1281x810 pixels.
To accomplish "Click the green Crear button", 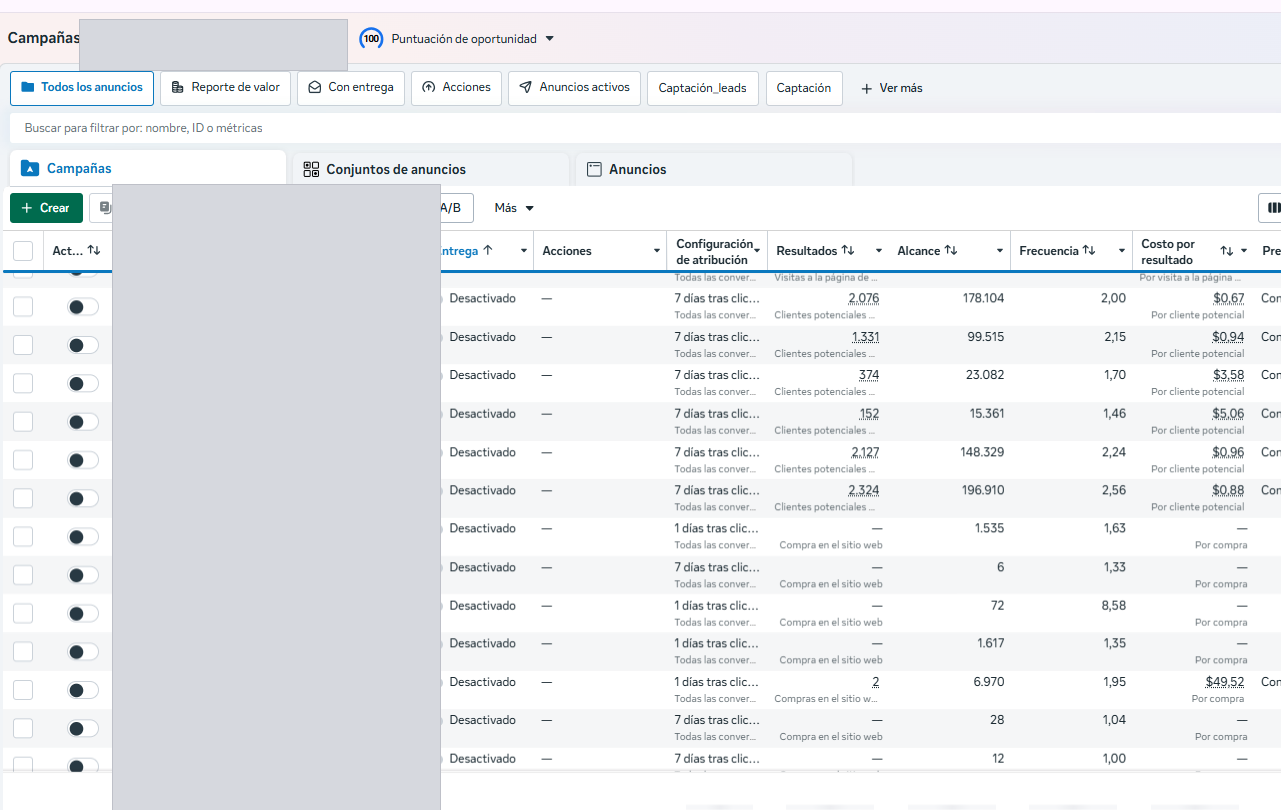I will tap(46, 208).
